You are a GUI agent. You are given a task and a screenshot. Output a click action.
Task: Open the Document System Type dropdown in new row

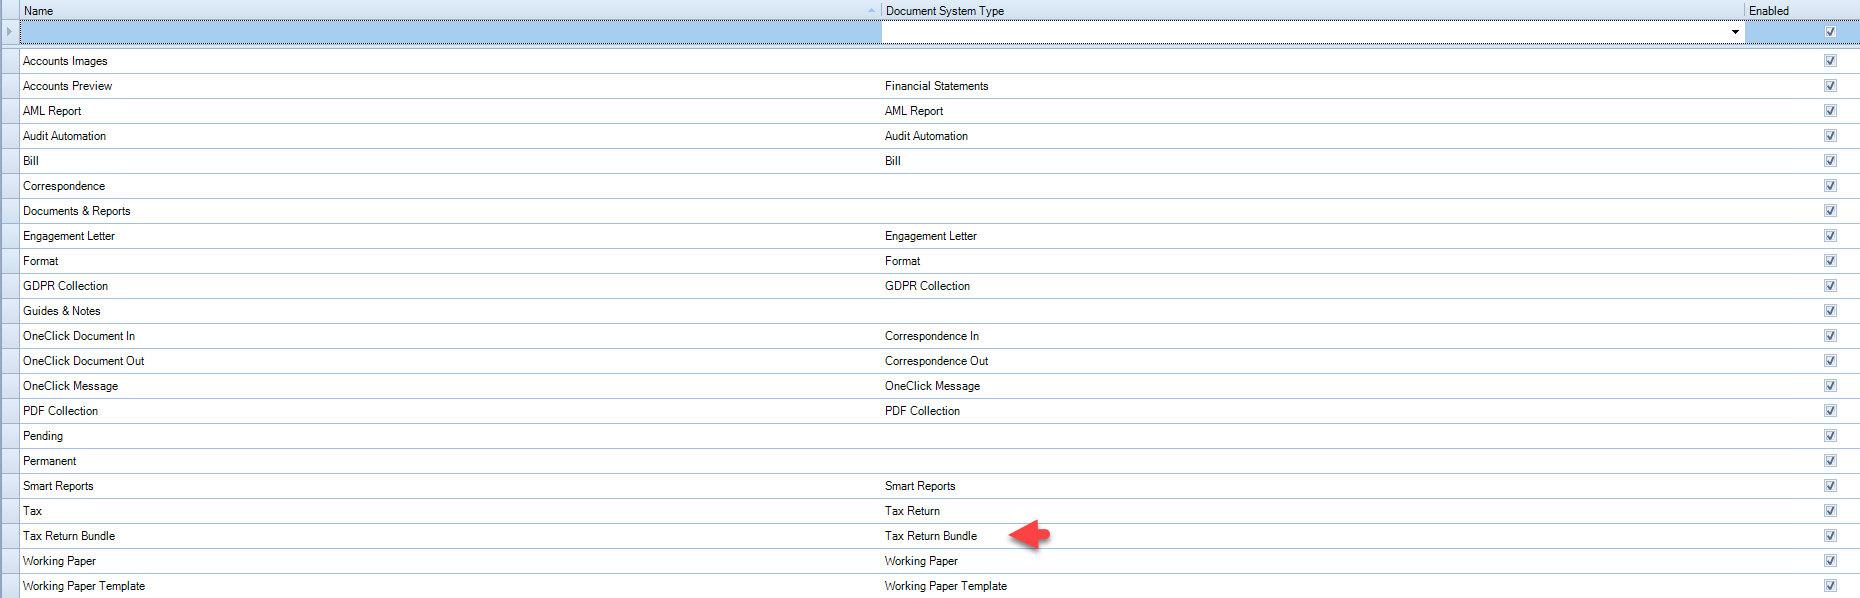(x=1735, y=32)
